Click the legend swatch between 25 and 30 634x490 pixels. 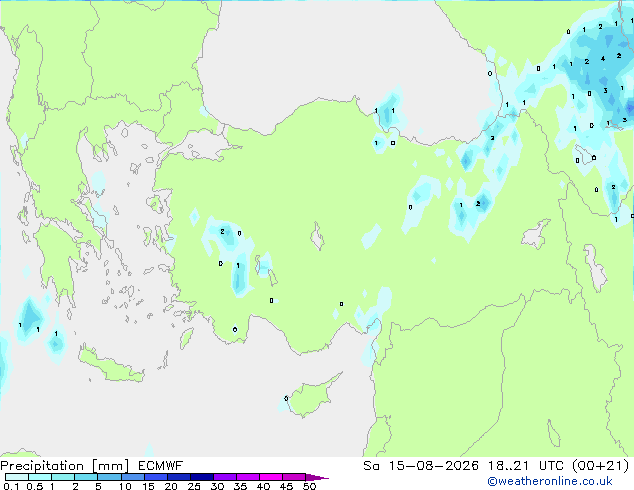click(201, 477)
